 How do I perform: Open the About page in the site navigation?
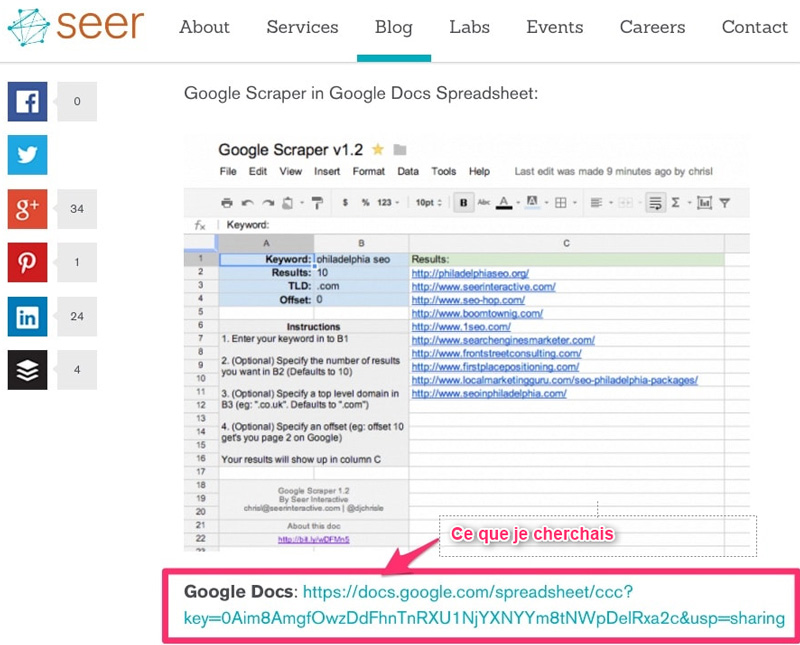(204, 27)
